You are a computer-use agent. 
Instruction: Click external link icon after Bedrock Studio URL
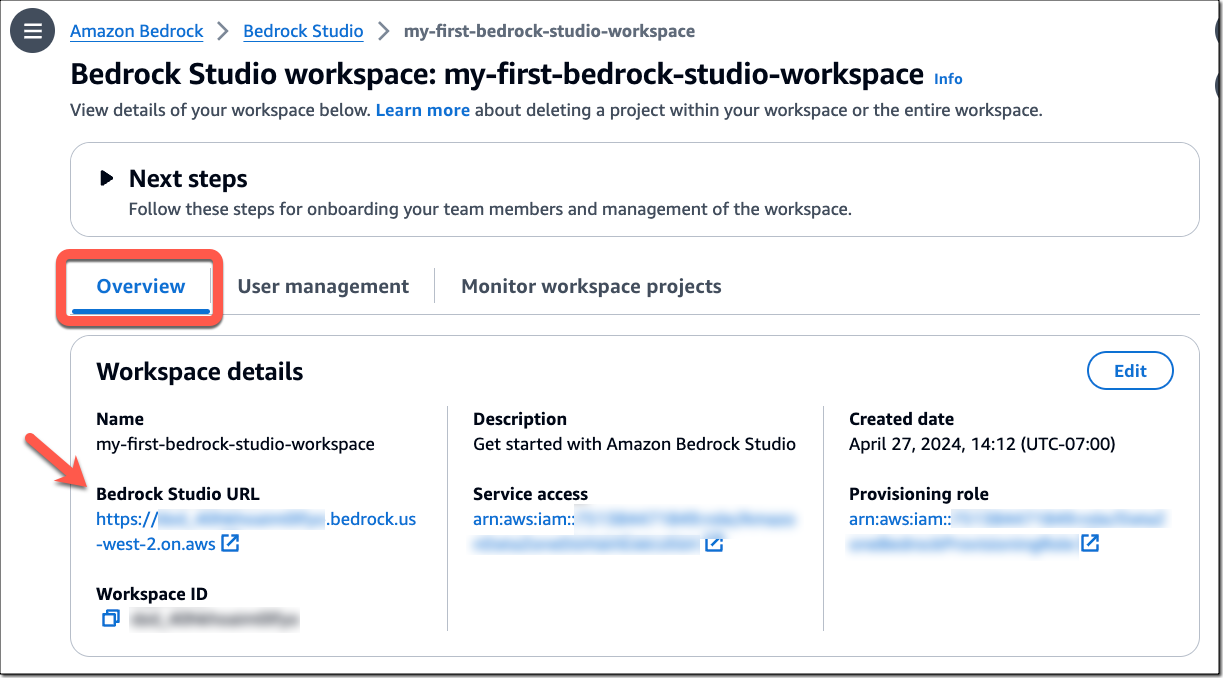(230, 544)
